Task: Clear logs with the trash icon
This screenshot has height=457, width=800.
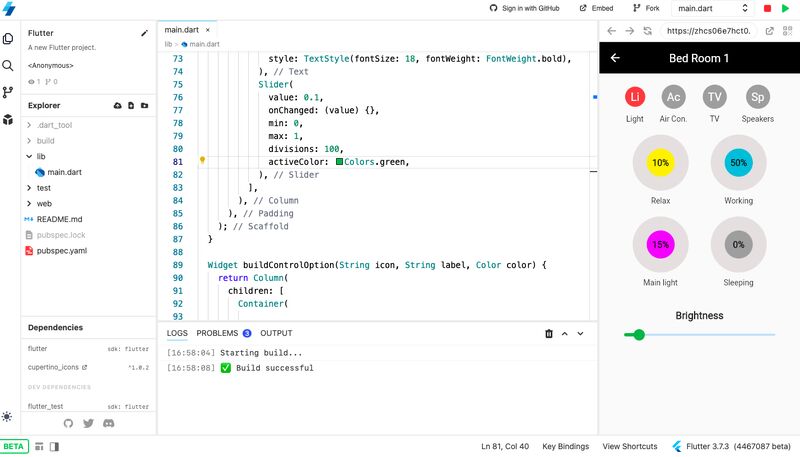Action: 548,333
